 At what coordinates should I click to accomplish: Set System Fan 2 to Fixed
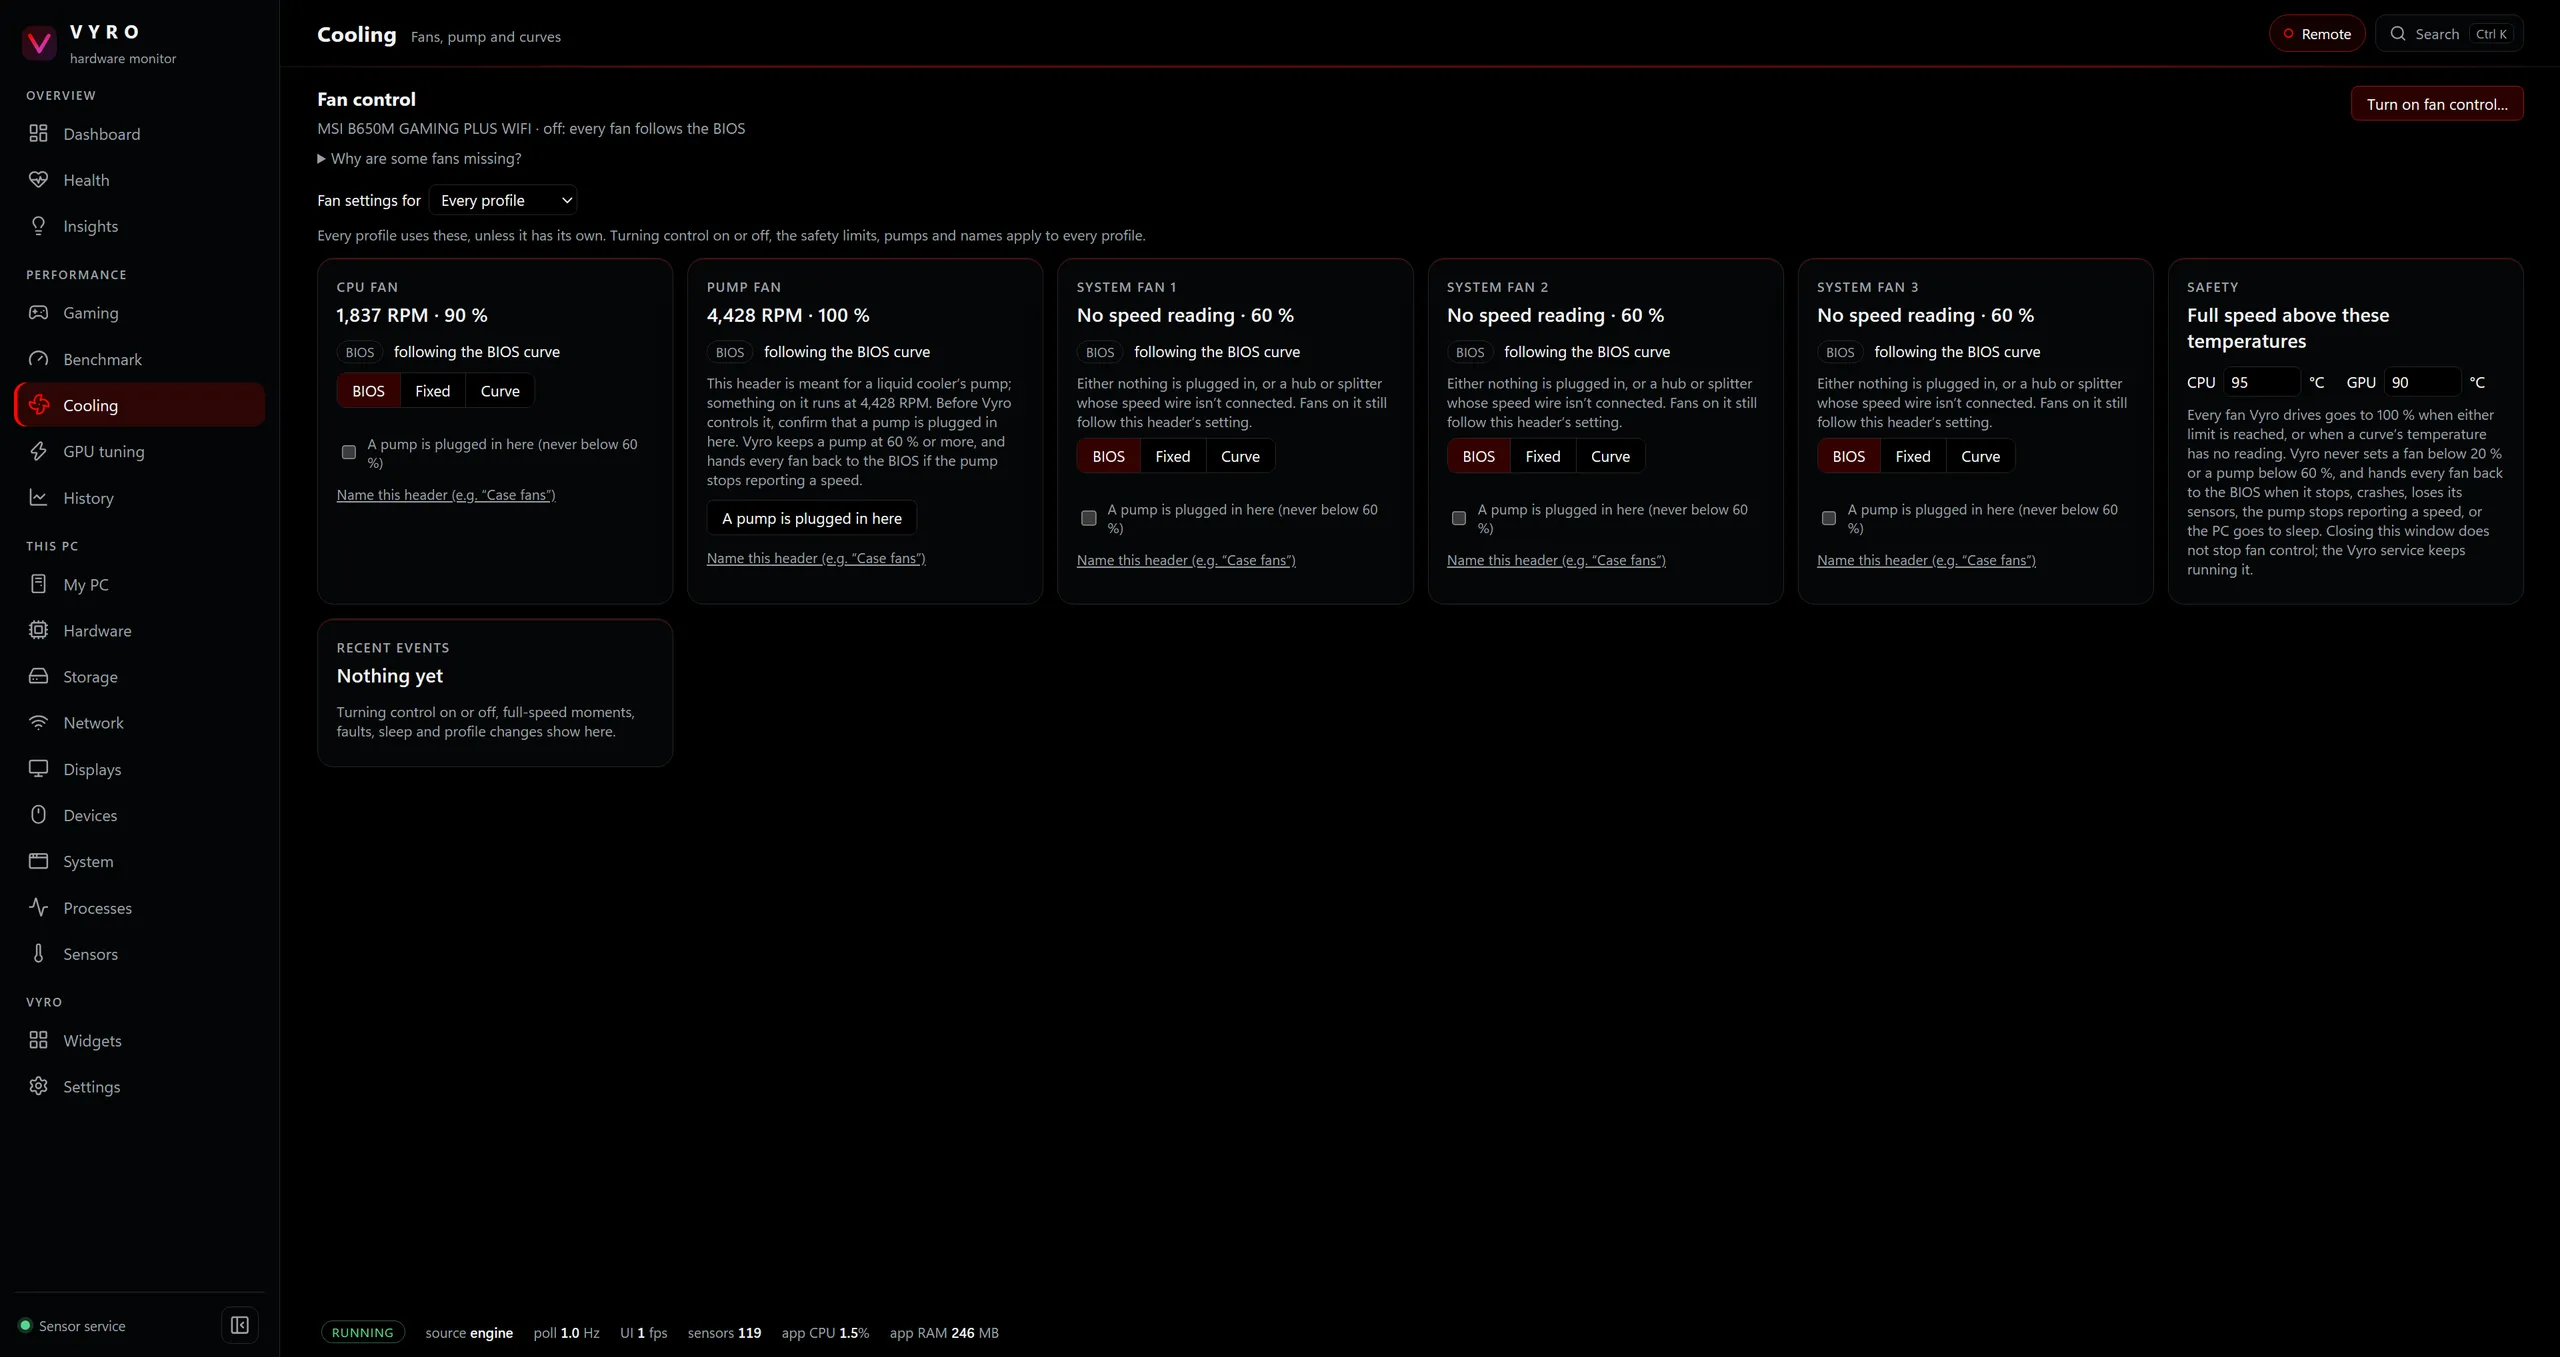pyautogui.click(x=1543, y=456)
